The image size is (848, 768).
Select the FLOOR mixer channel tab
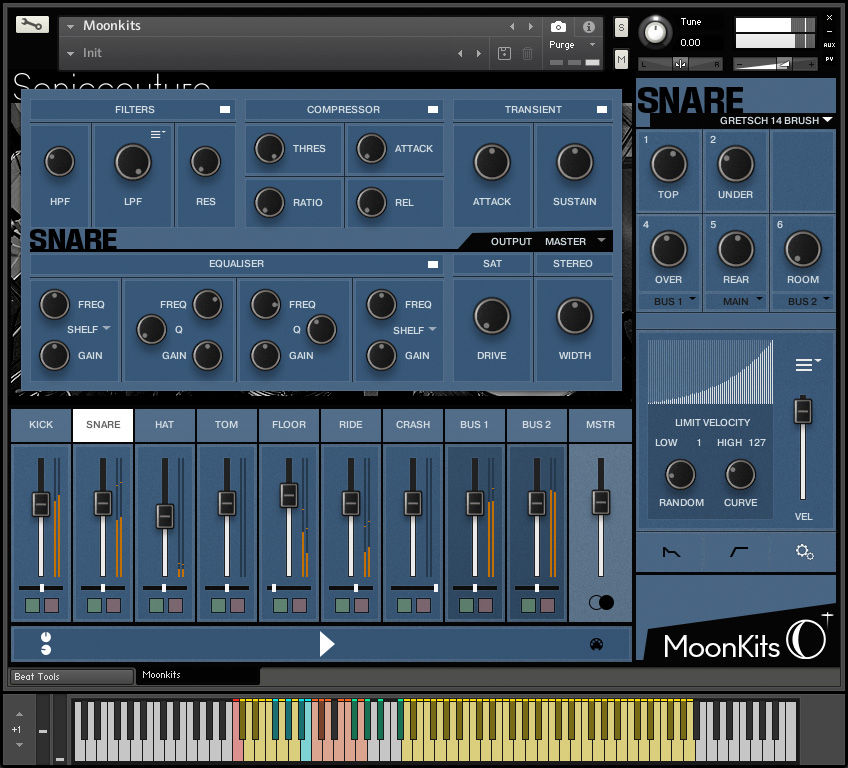pyautogui.click(x=289, y=425)
